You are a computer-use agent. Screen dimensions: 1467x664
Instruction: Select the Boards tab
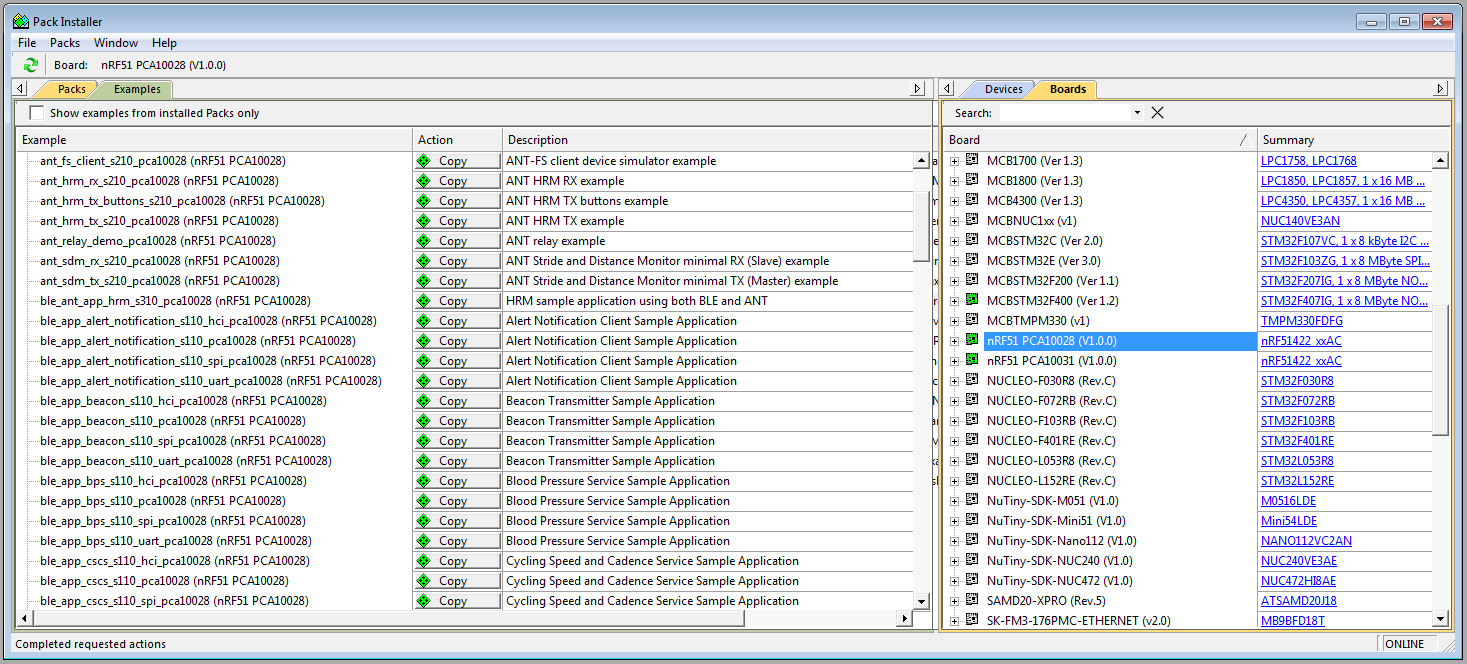click(1067, 89)
